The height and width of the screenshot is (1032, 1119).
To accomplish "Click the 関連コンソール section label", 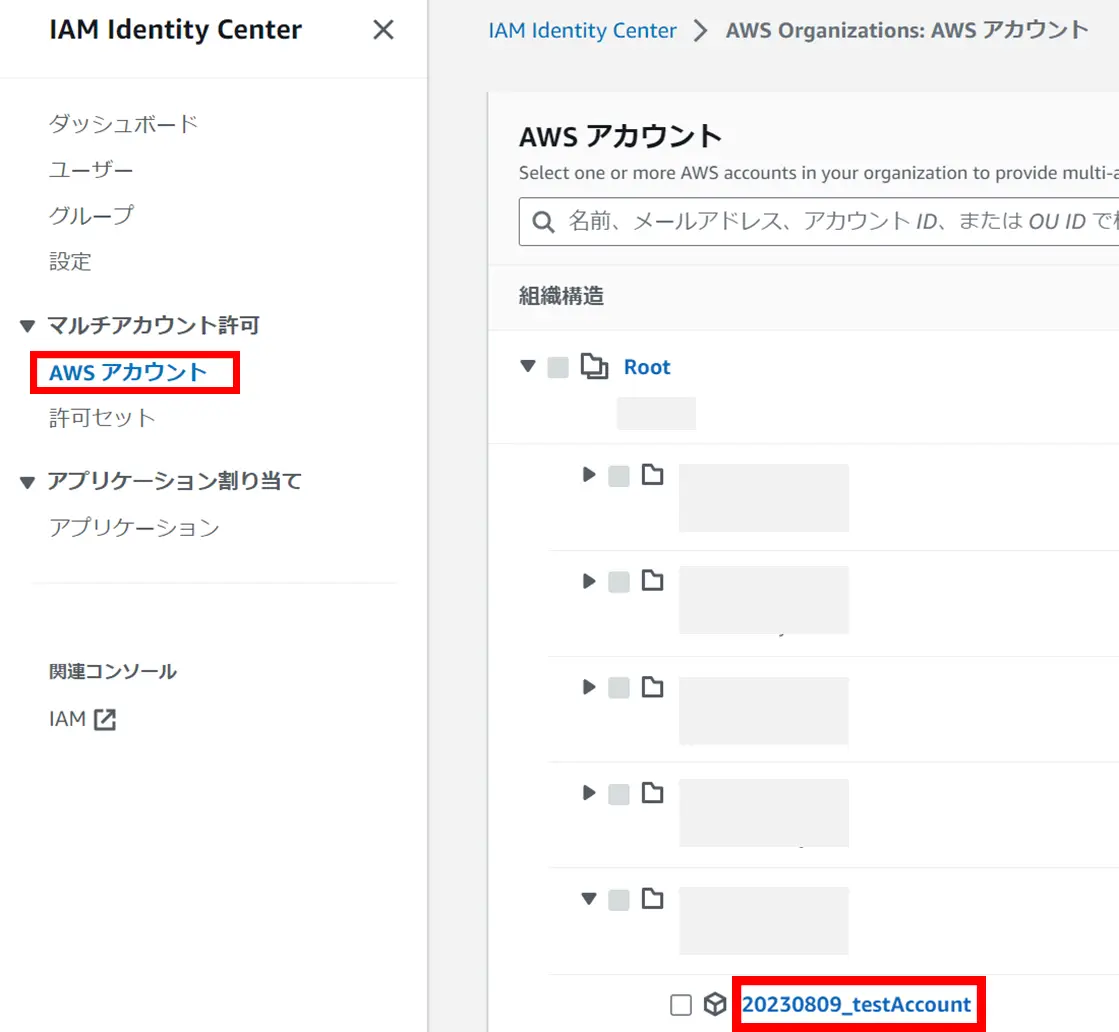I will click(113, 671).
